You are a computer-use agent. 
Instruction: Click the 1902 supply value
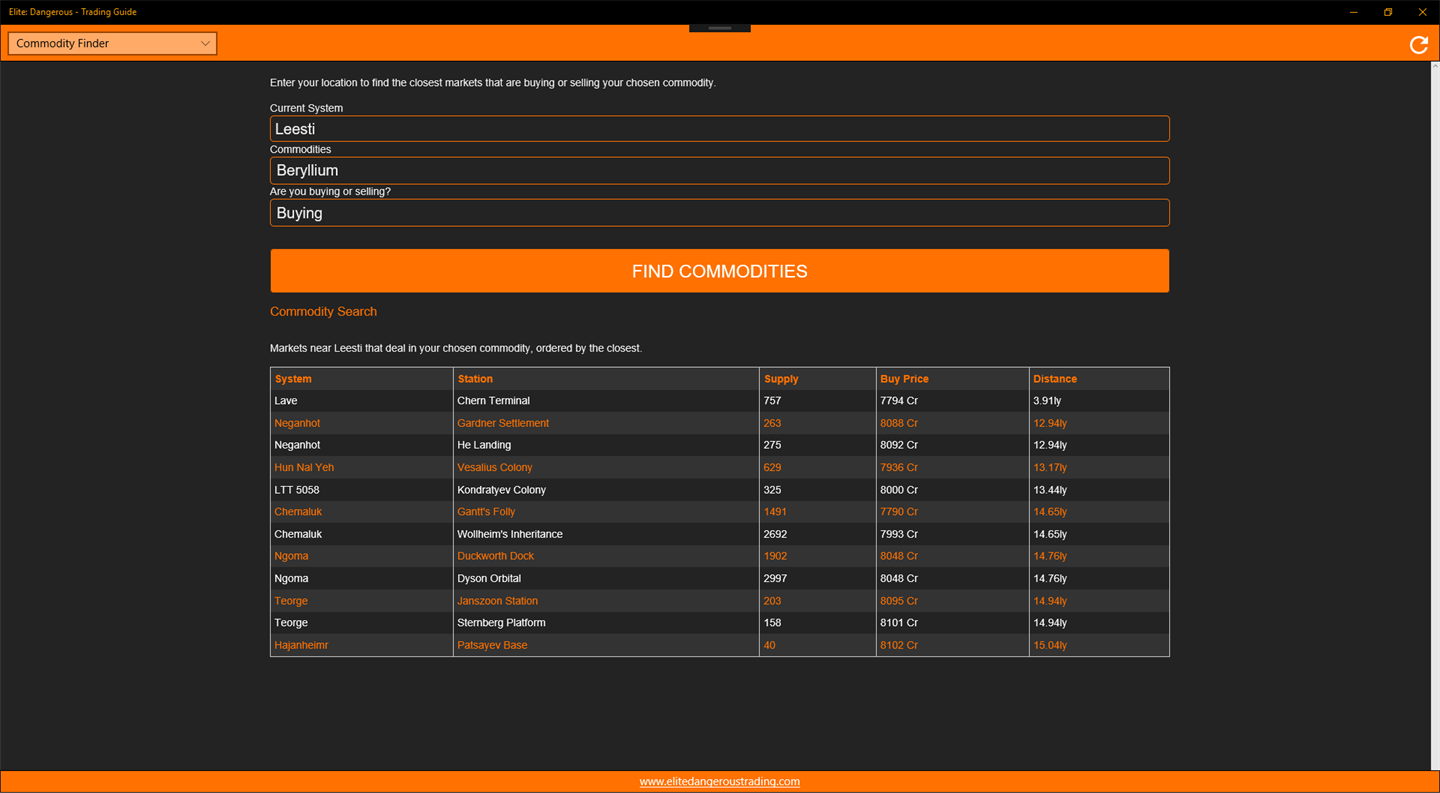pyautogui.click(x=775, y=556)
